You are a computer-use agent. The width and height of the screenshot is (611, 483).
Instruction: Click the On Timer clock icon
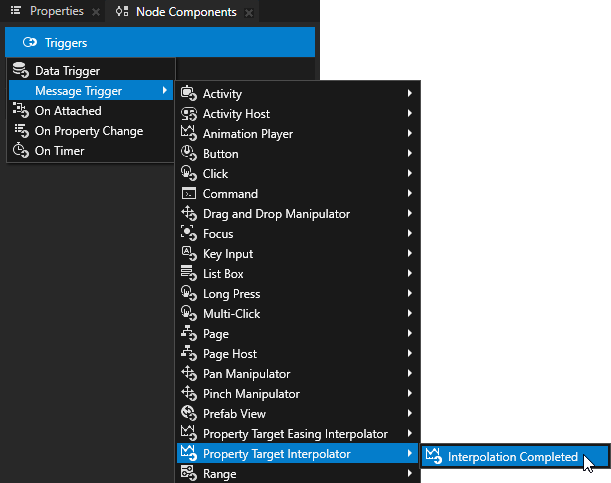click(20, 151)
